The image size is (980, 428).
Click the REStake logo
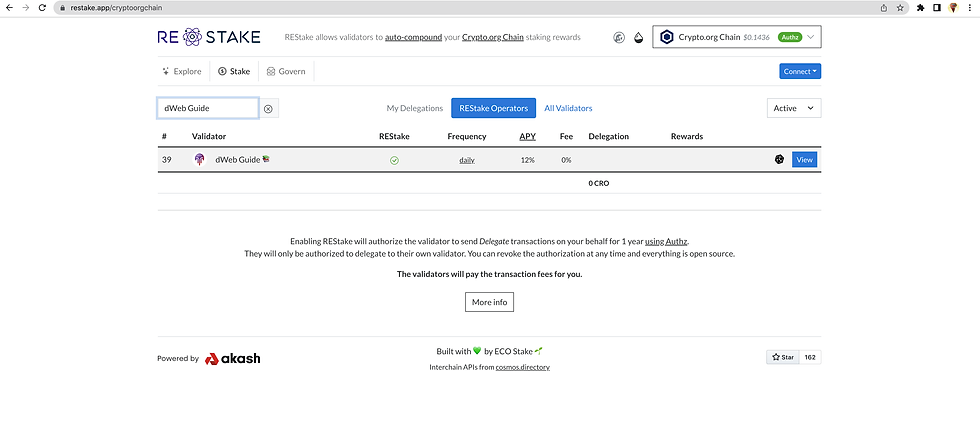[209, 37]
